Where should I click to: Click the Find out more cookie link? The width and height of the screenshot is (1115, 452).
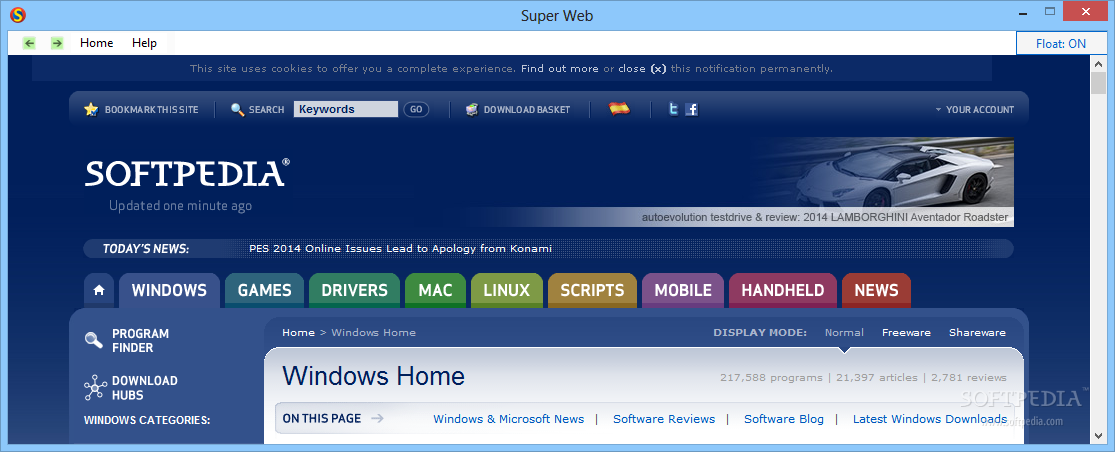(x=560, y=69)
